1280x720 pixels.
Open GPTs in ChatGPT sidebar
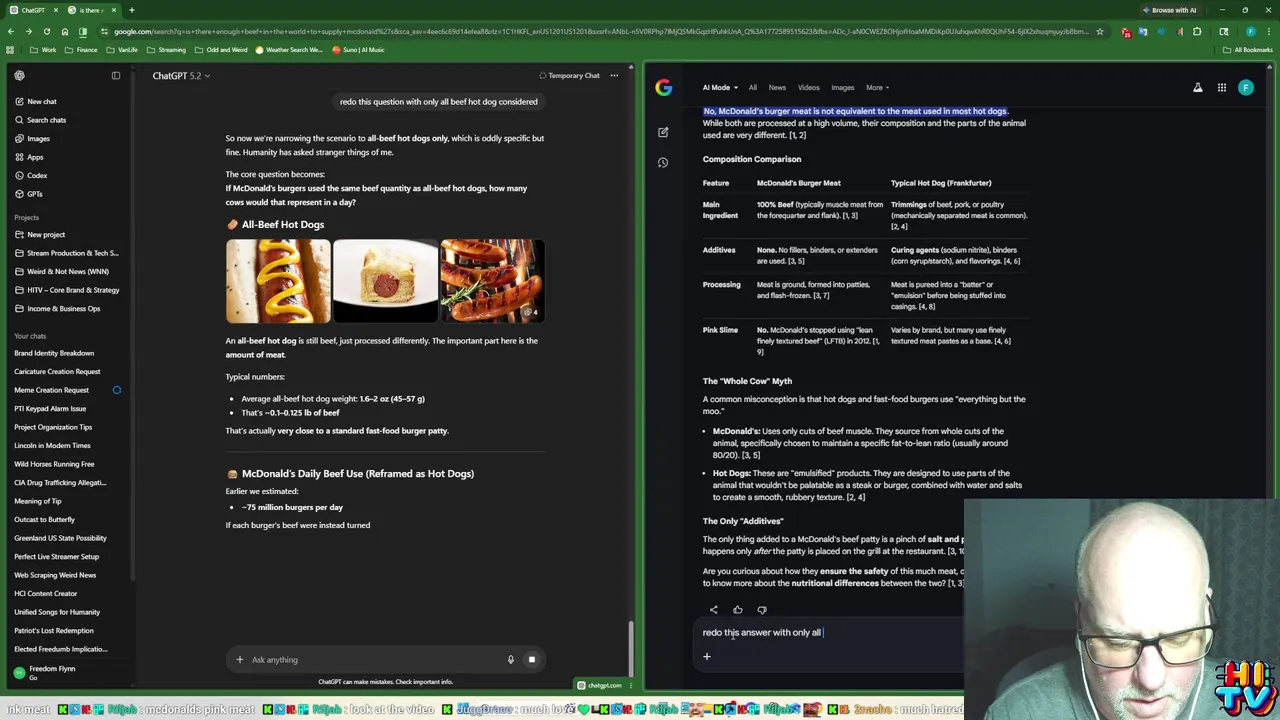[x=28, y=194]
